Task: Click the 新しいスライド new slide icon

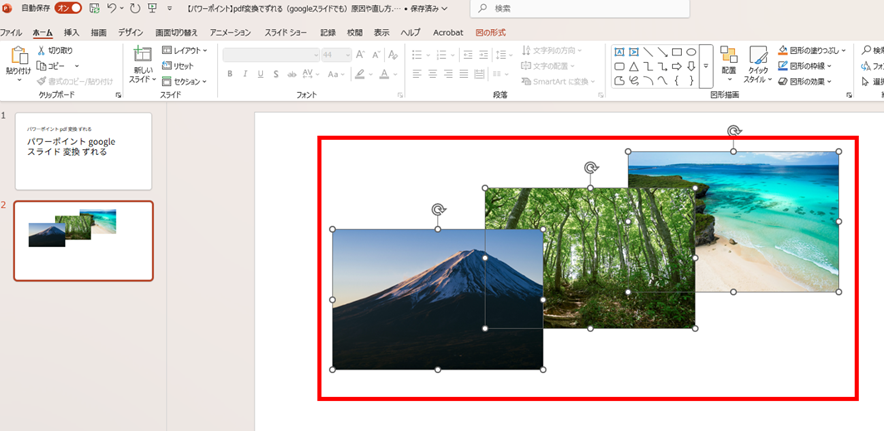Action: (143, 56)
